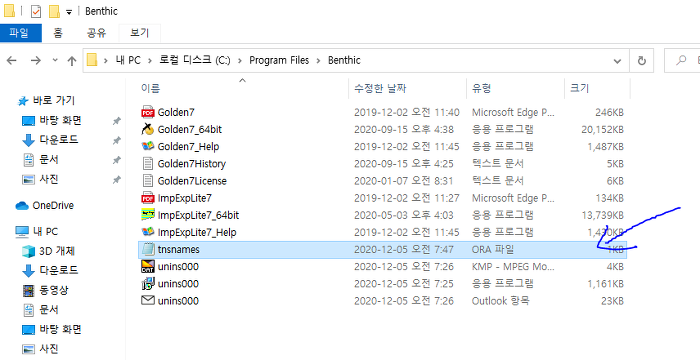Click the 20,152KB size value
This screenshot has width=700, height=360.
(602, 130)
